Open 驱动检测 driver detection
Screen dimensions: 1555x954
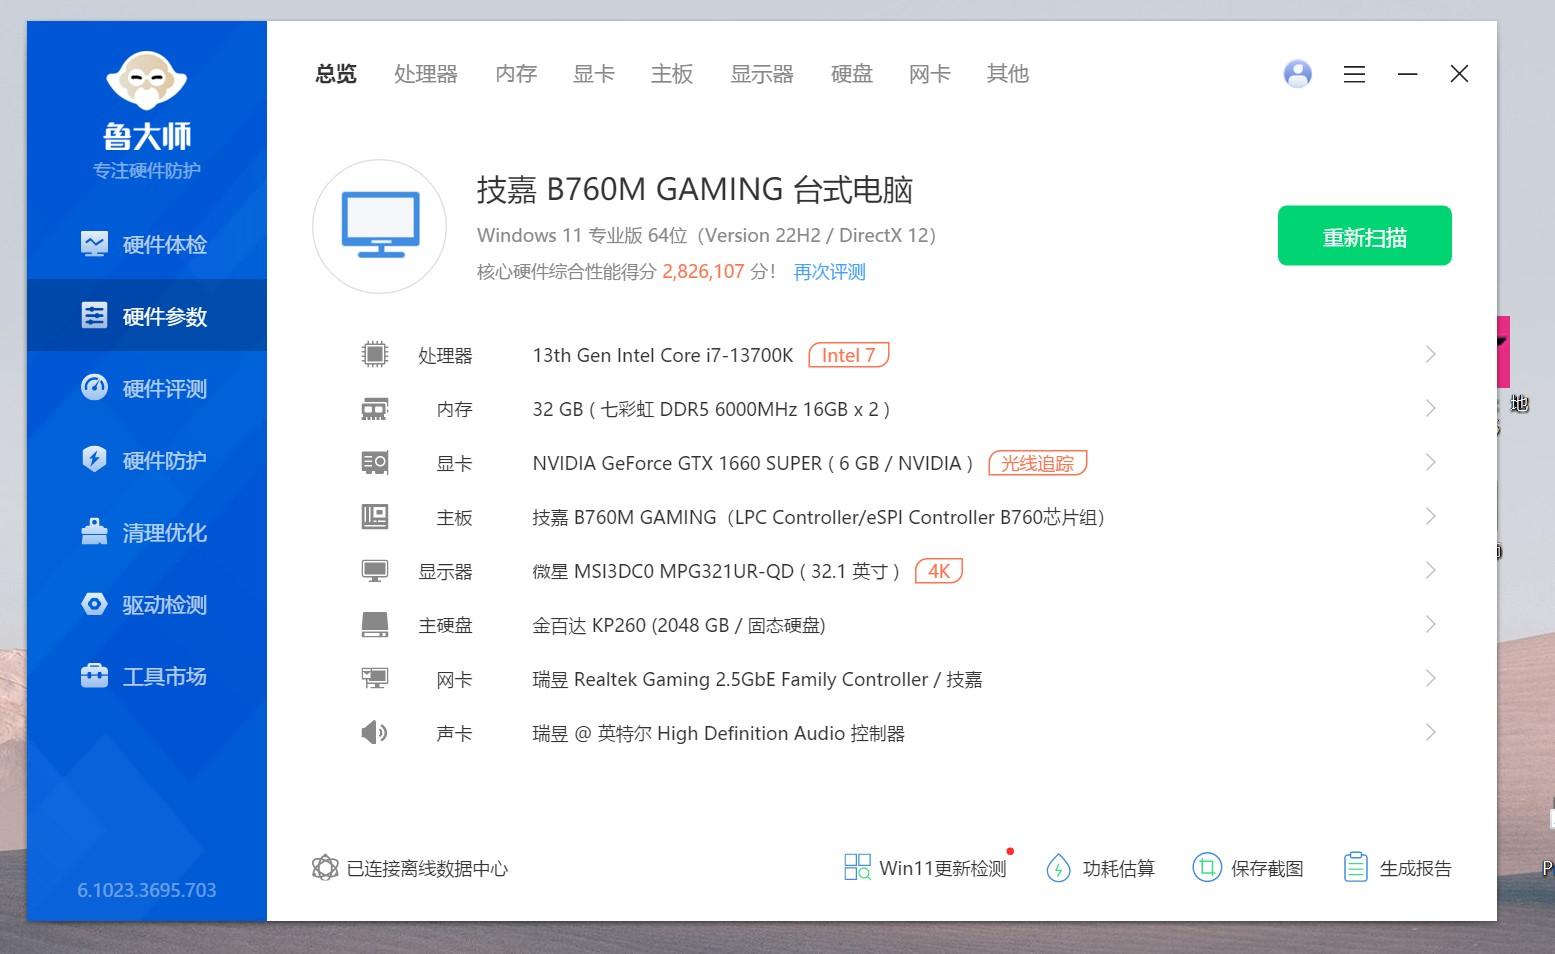[146, 604]
